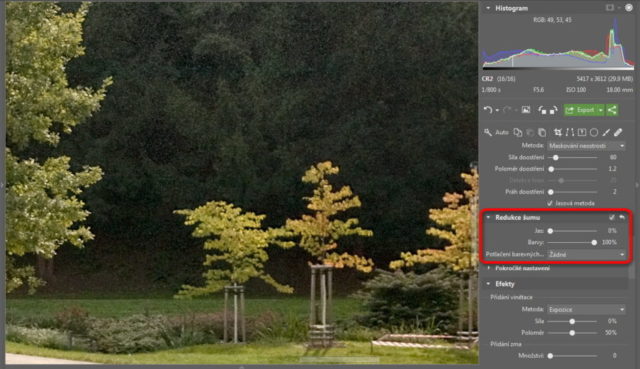Click the green Export button
The width and height of the screenshot is (640, 369).
pos(581,110)
